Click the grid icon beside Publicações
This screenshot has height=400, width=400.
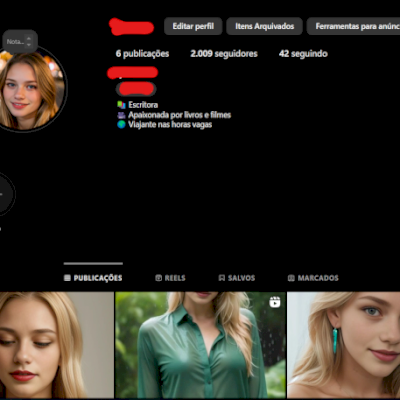(x=67, y=278)
